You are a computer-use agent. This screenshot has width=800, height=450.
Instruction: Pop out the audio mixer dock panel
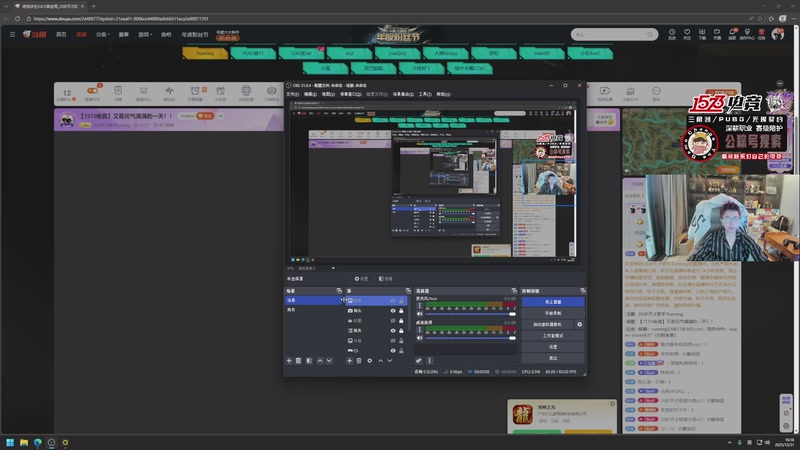(x=514, y=291)
